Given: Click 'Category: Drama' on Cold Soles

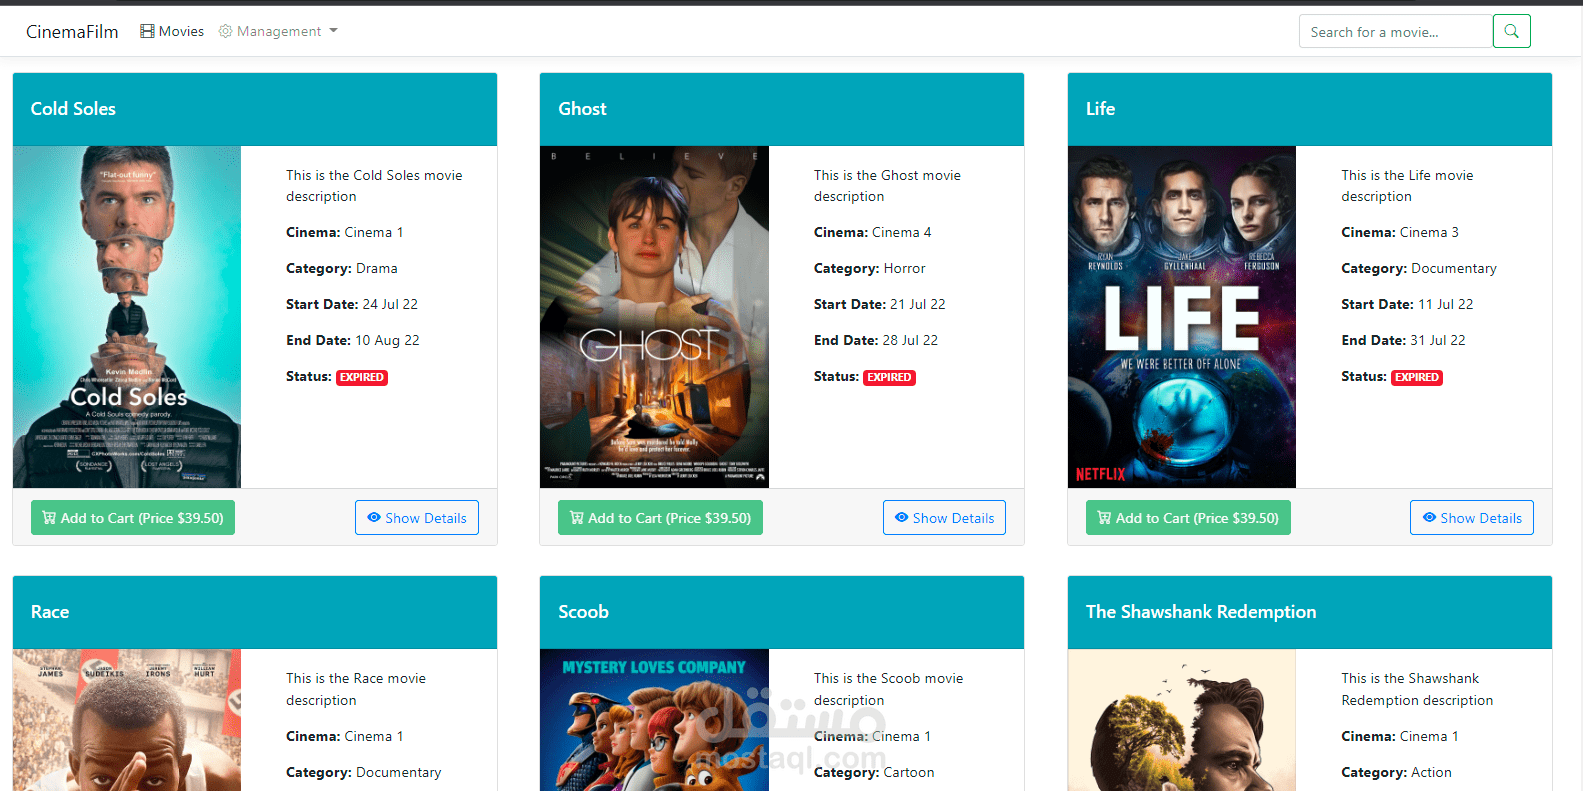Looking at the screenshot, I should [342, 268].
